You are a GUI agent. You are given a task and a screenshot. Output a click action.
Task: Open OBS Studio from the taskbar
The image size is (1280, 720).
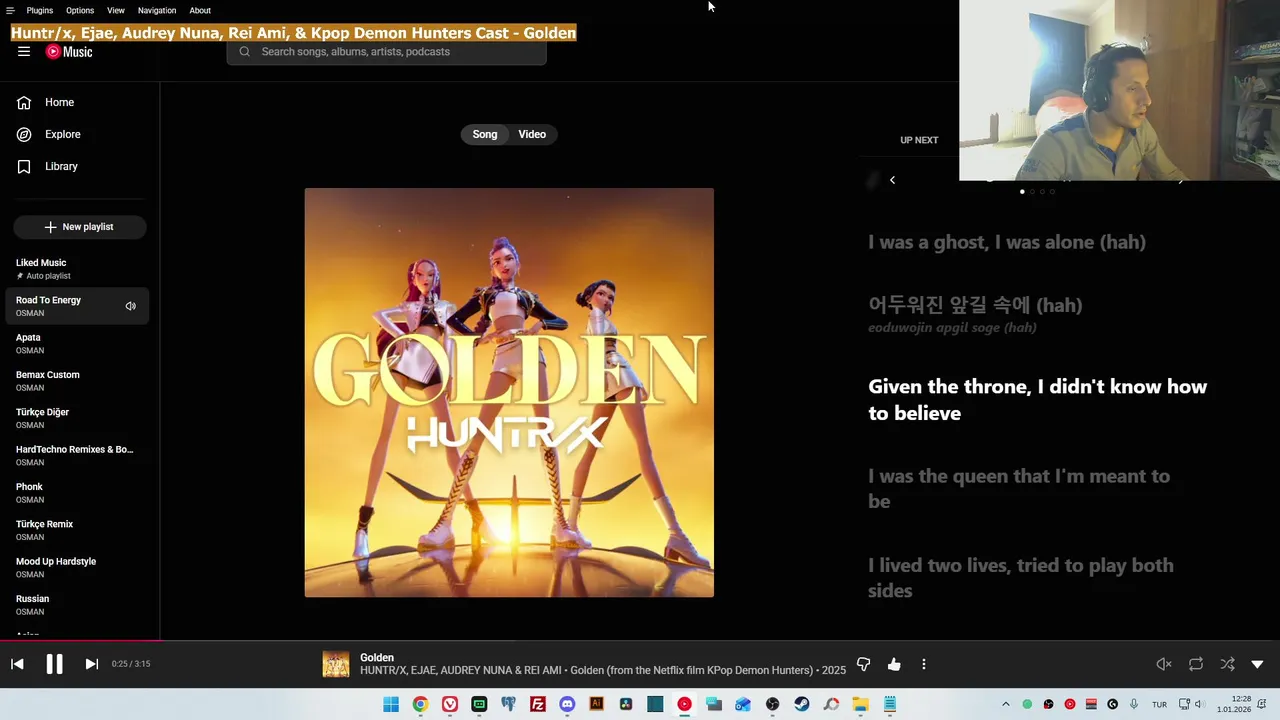tap(772, 704)
